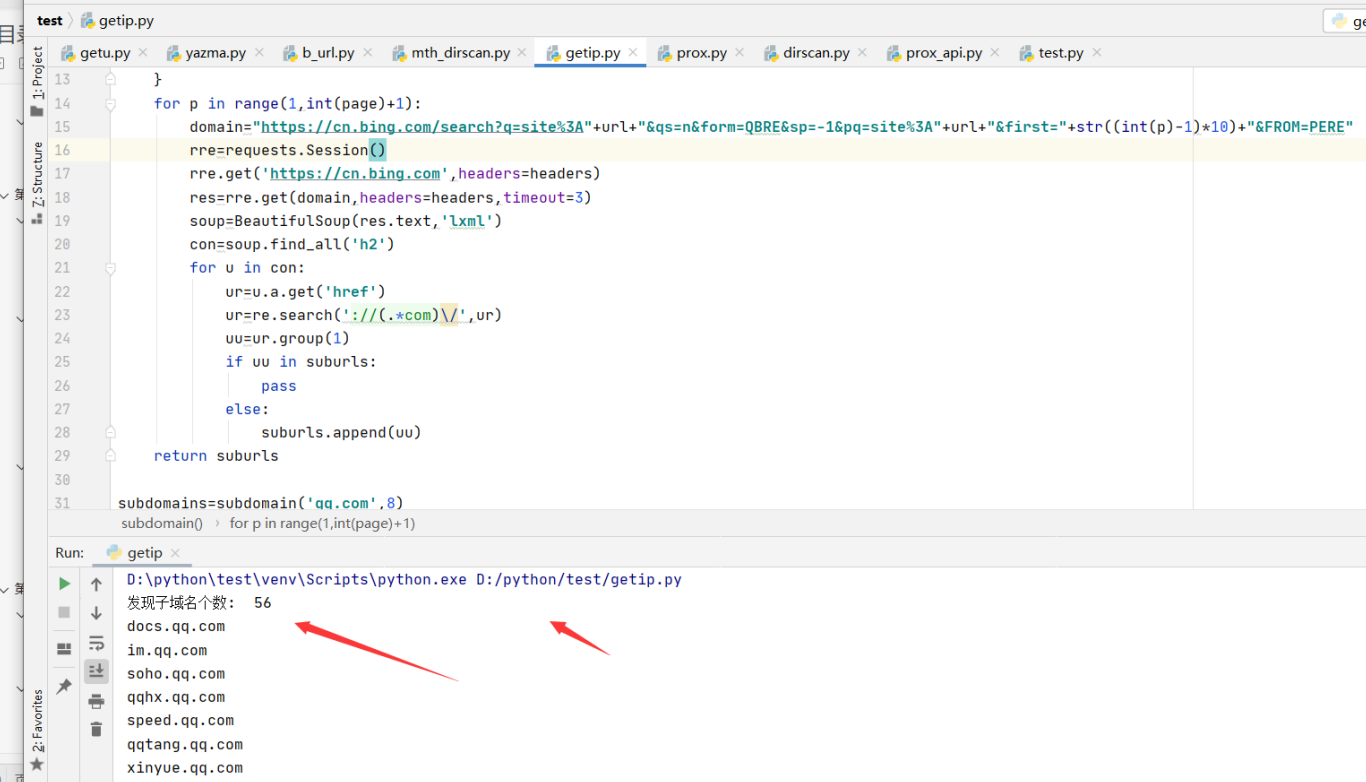1366x782 pixels.
Task: Open the Z: Structure tool window
Action: coord(38,173)
